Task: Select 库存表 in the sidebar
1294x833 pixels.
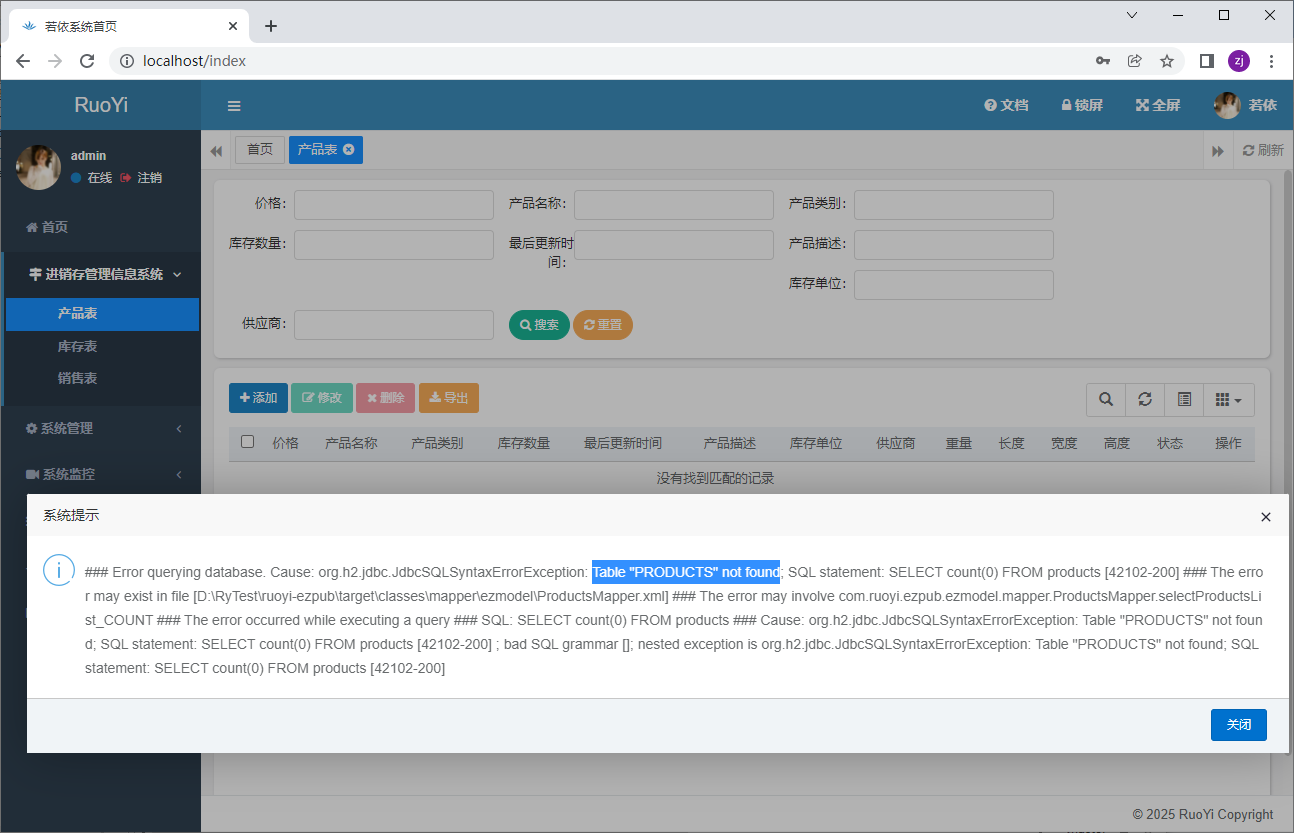Action: 78,346
